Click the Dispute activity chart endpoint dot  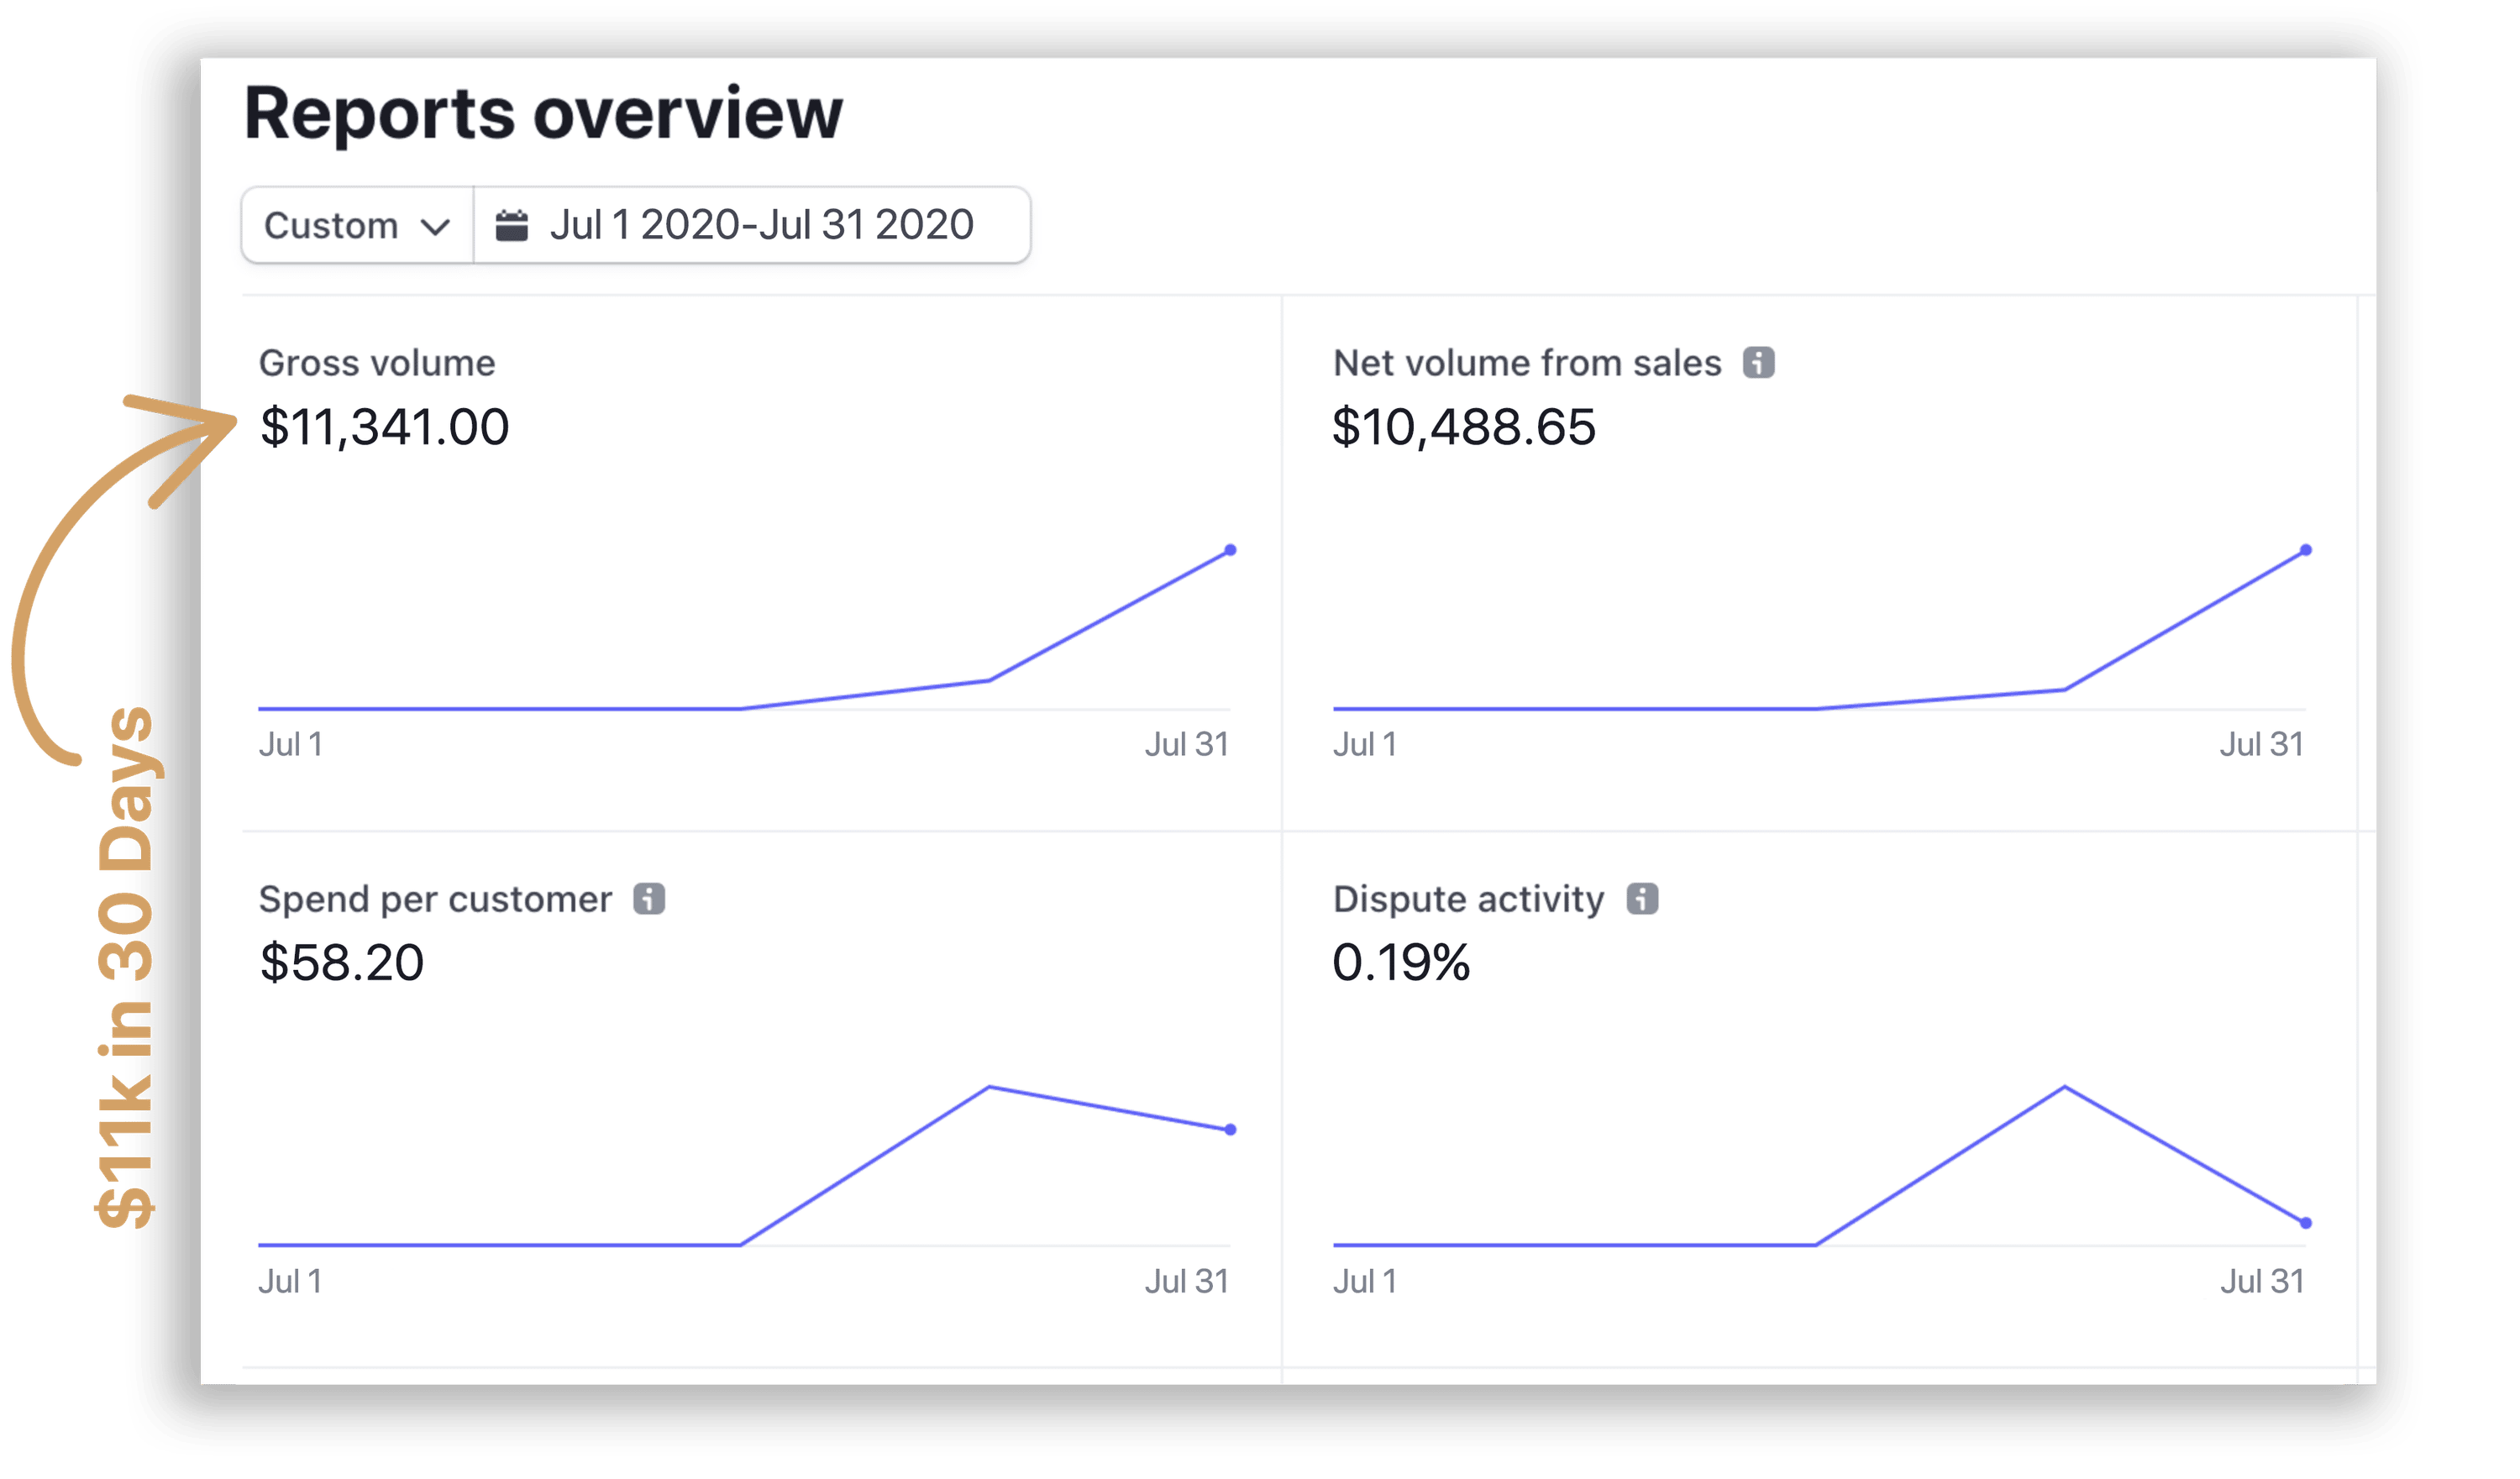(2306, 1223)
